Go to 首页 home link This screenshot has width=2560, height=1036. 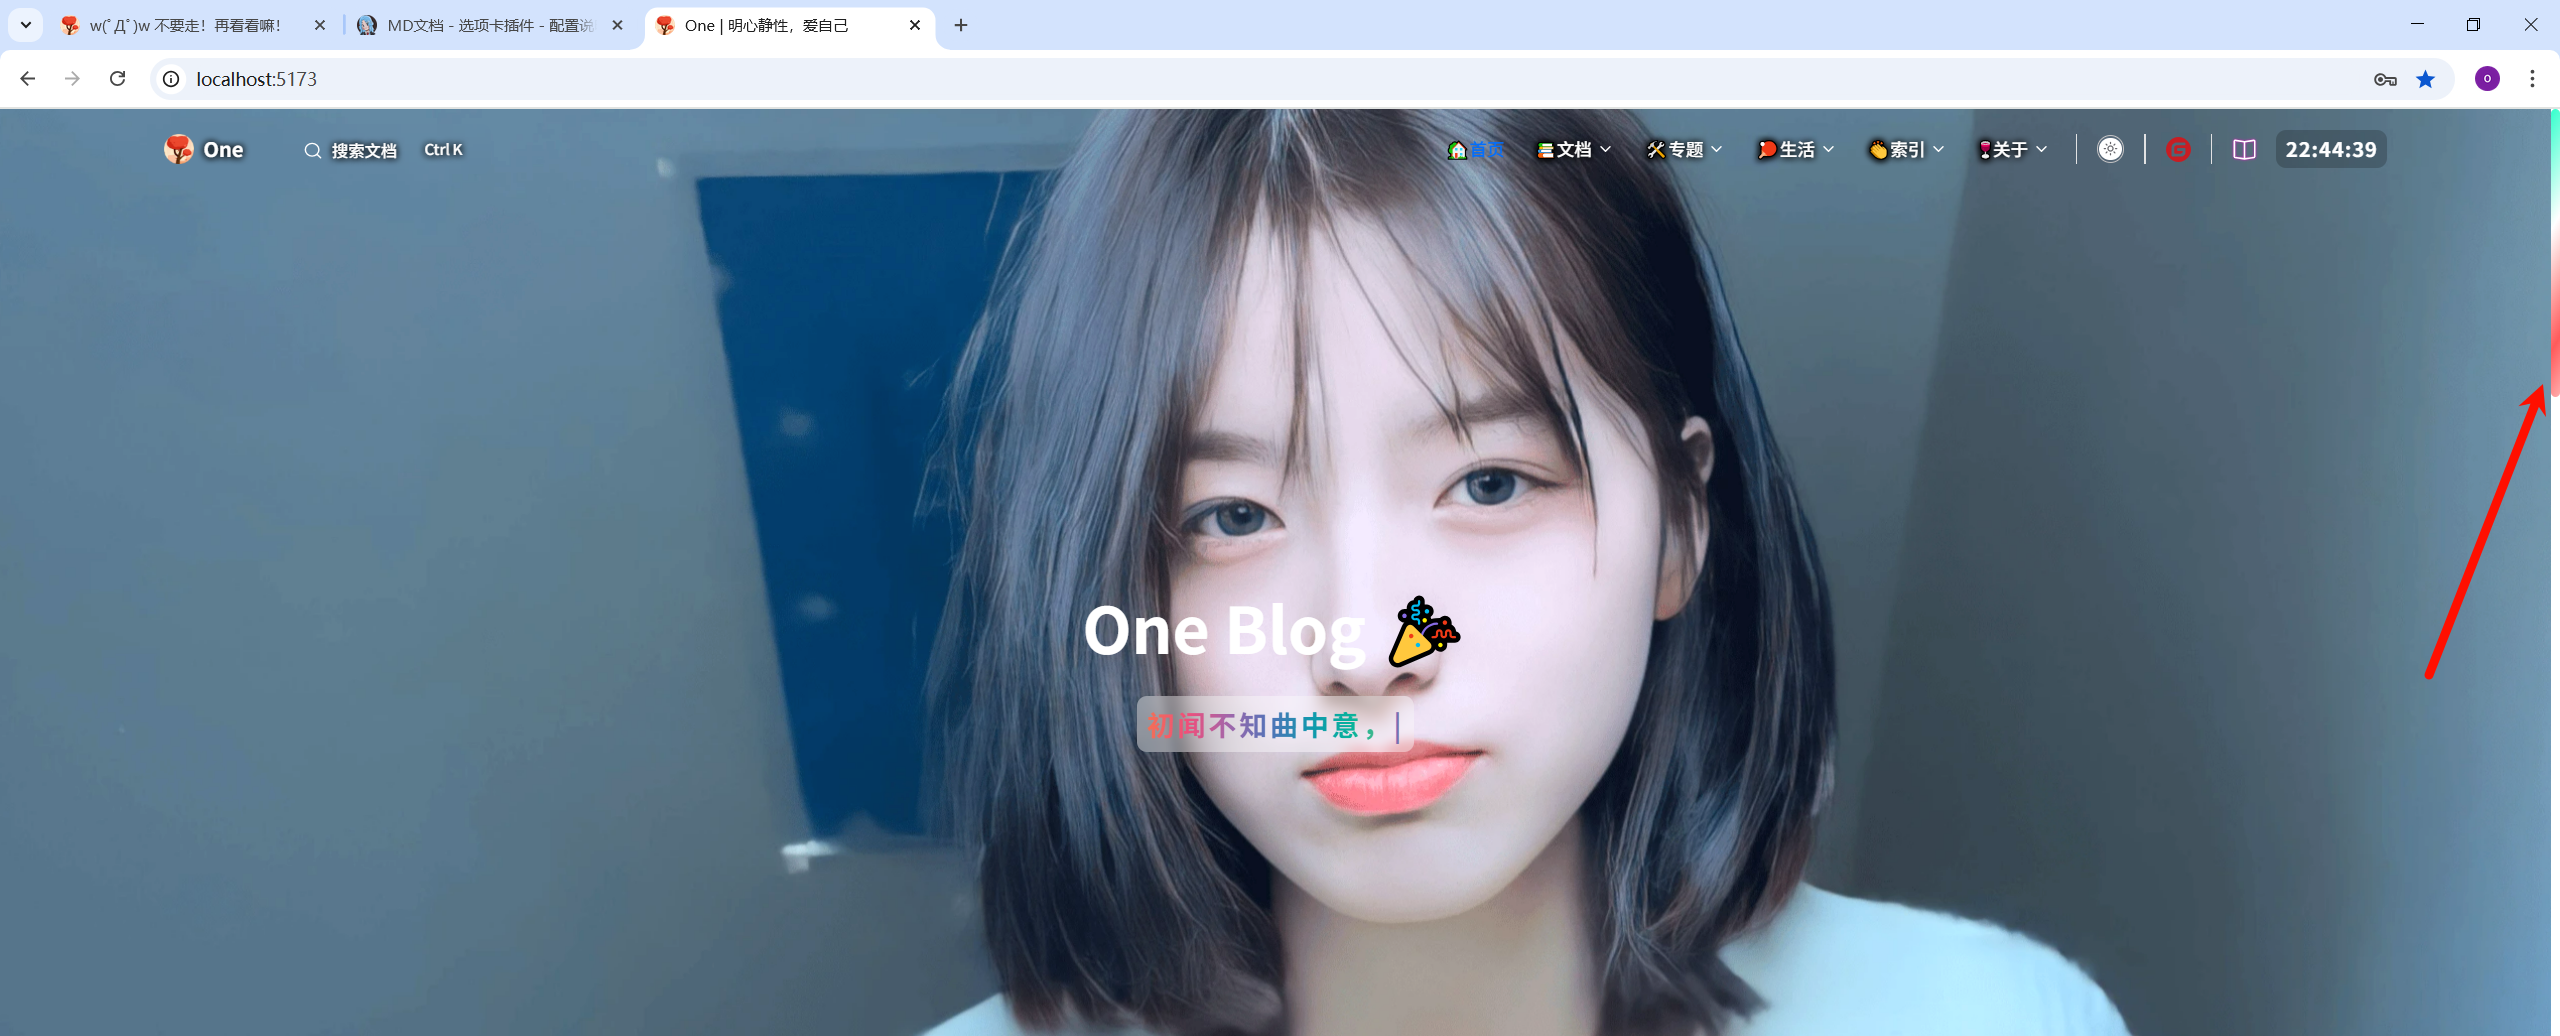(1476, 150)
